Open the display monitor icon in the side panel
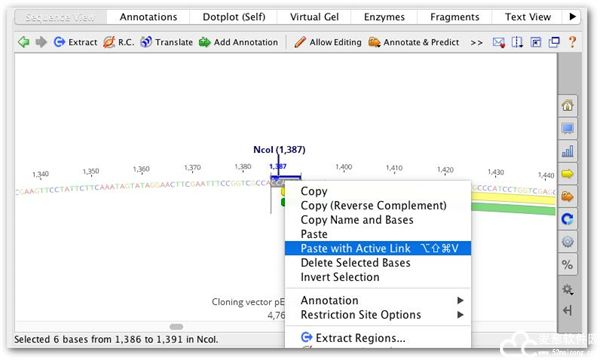This screenshot has width=600, height=360. [567, 128]
